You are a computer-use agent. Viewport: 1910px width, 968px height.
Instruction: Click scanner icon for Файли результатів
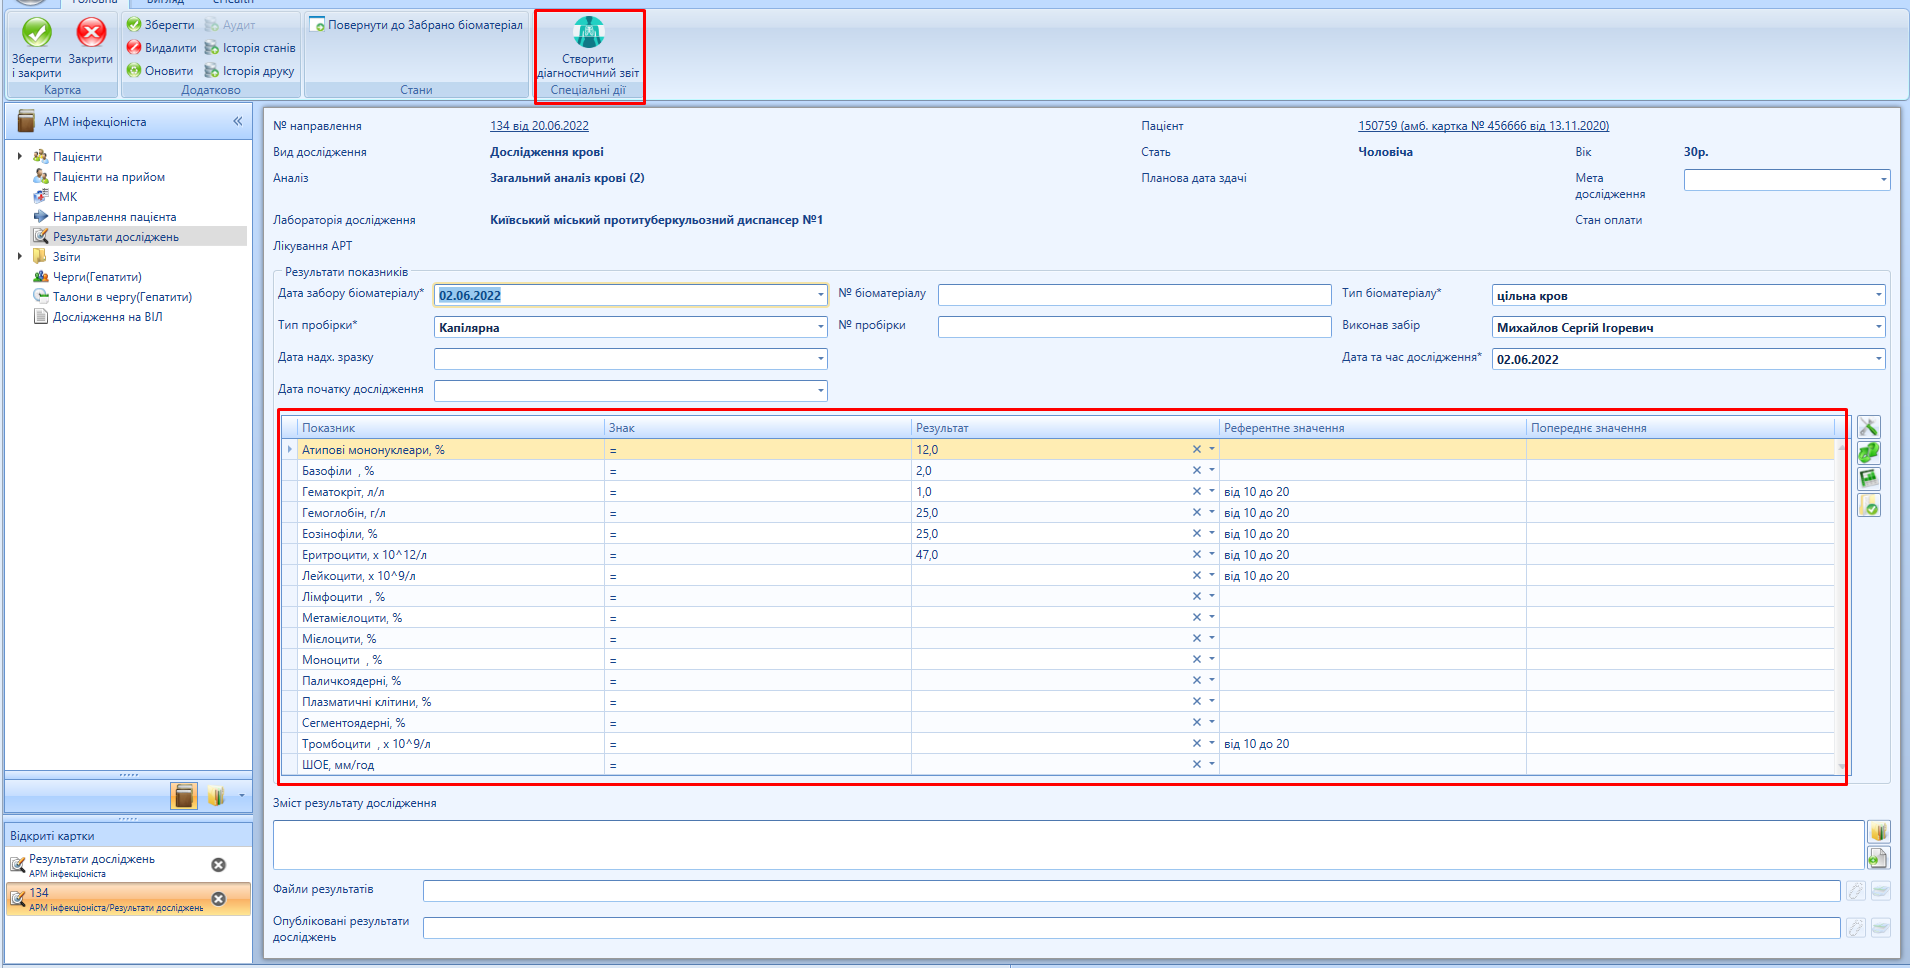1880,890
